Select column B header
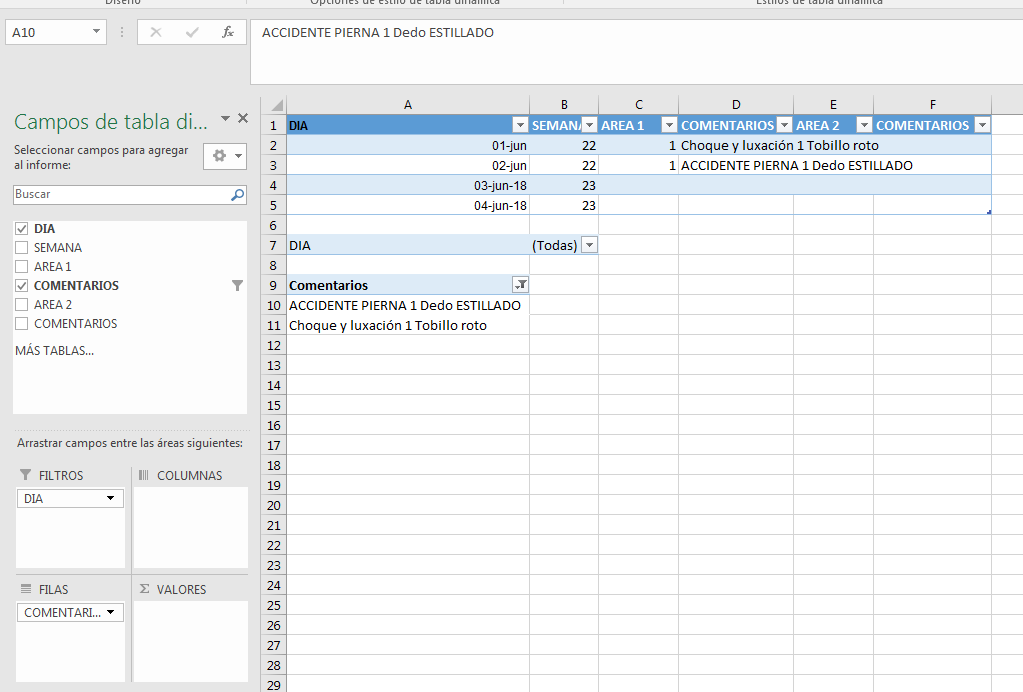 (x=564, y=105)
